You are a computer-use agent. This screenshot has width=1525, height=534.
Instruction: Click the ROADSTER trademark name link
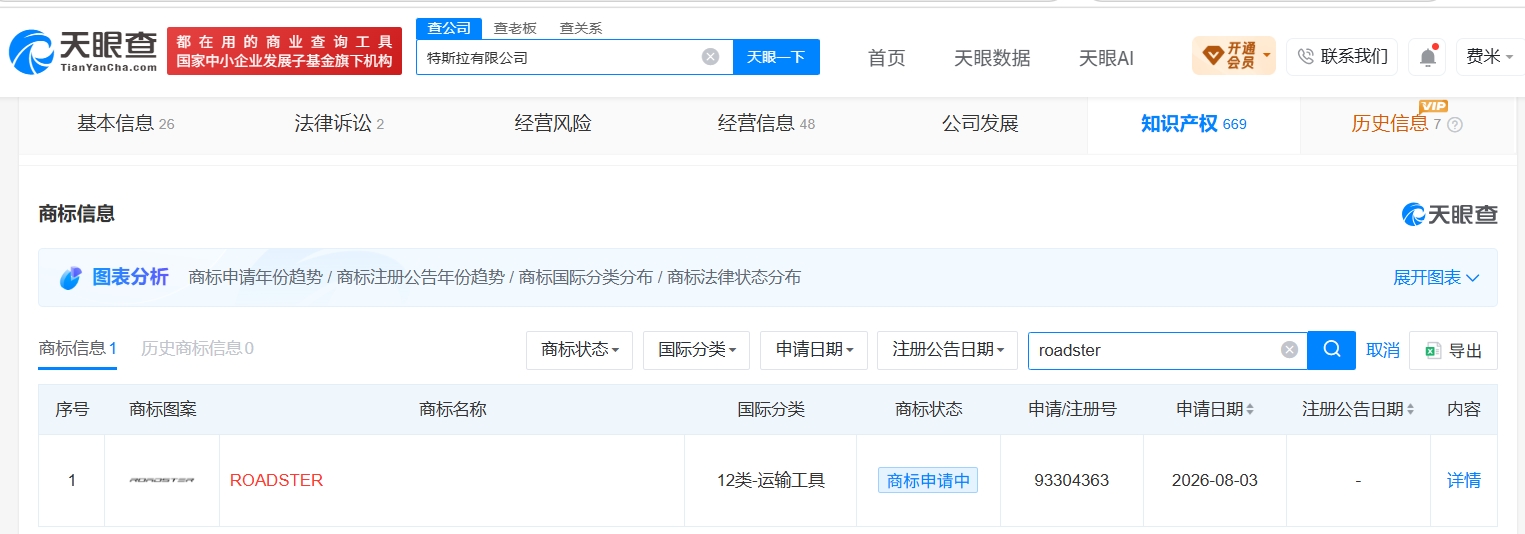[x=276, y=480]
